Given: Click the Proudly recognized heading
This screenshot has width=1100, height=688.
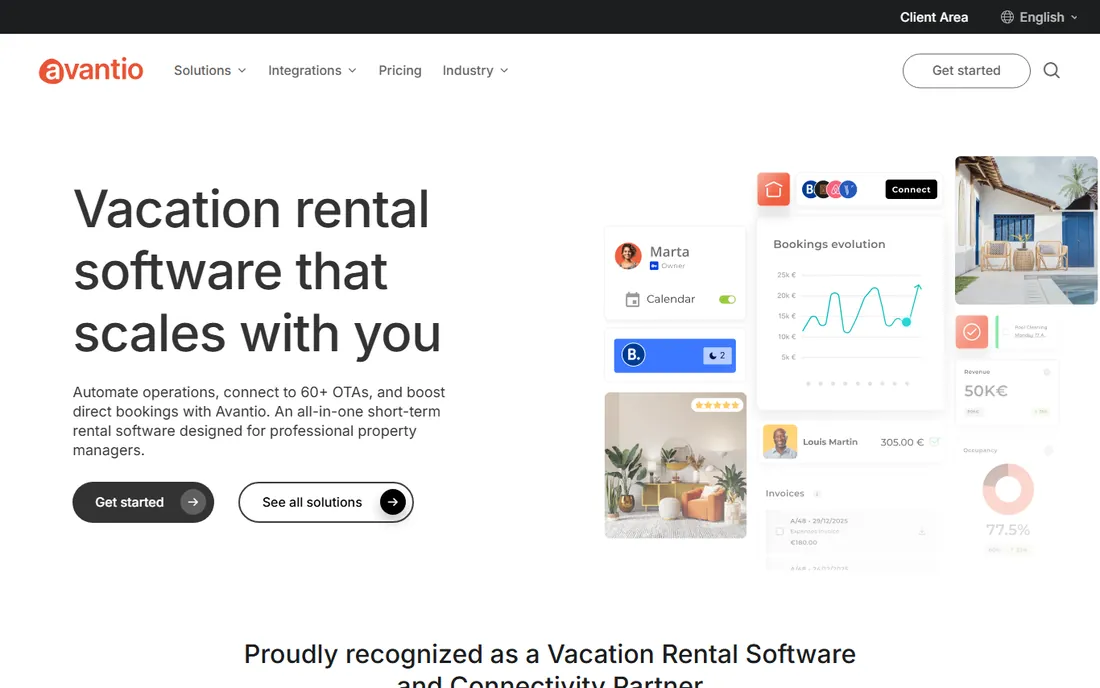Looking at the screenshot, I should [550, 666].
